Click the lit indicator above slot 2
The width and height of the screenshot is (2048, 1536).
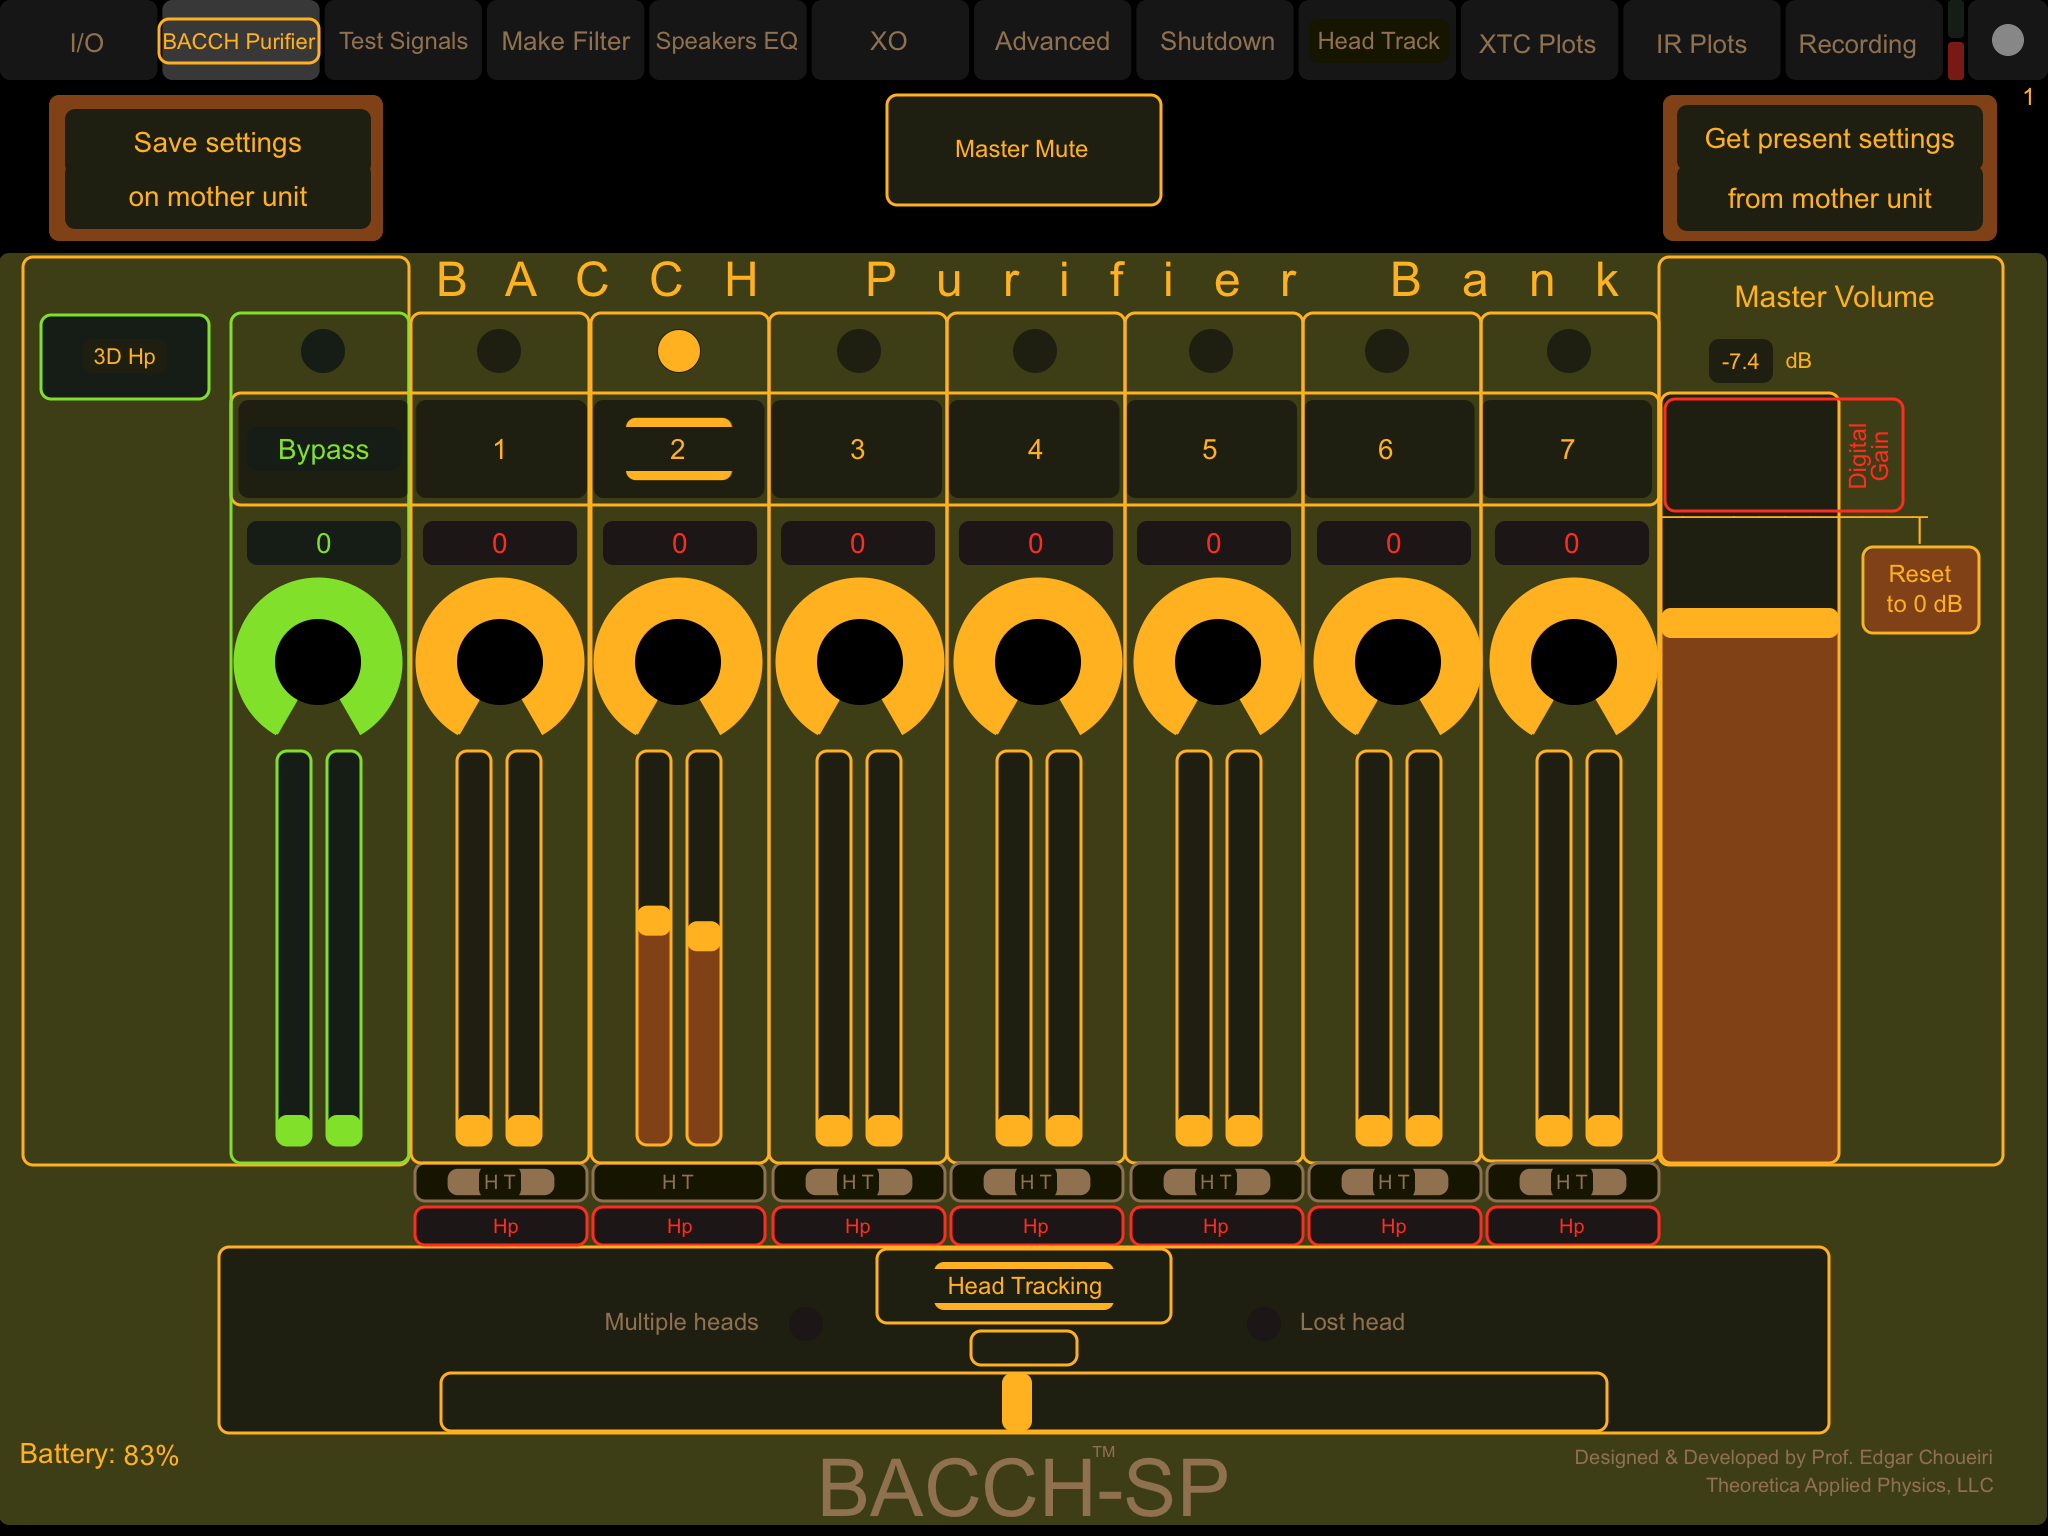click(x=679, y=351)
